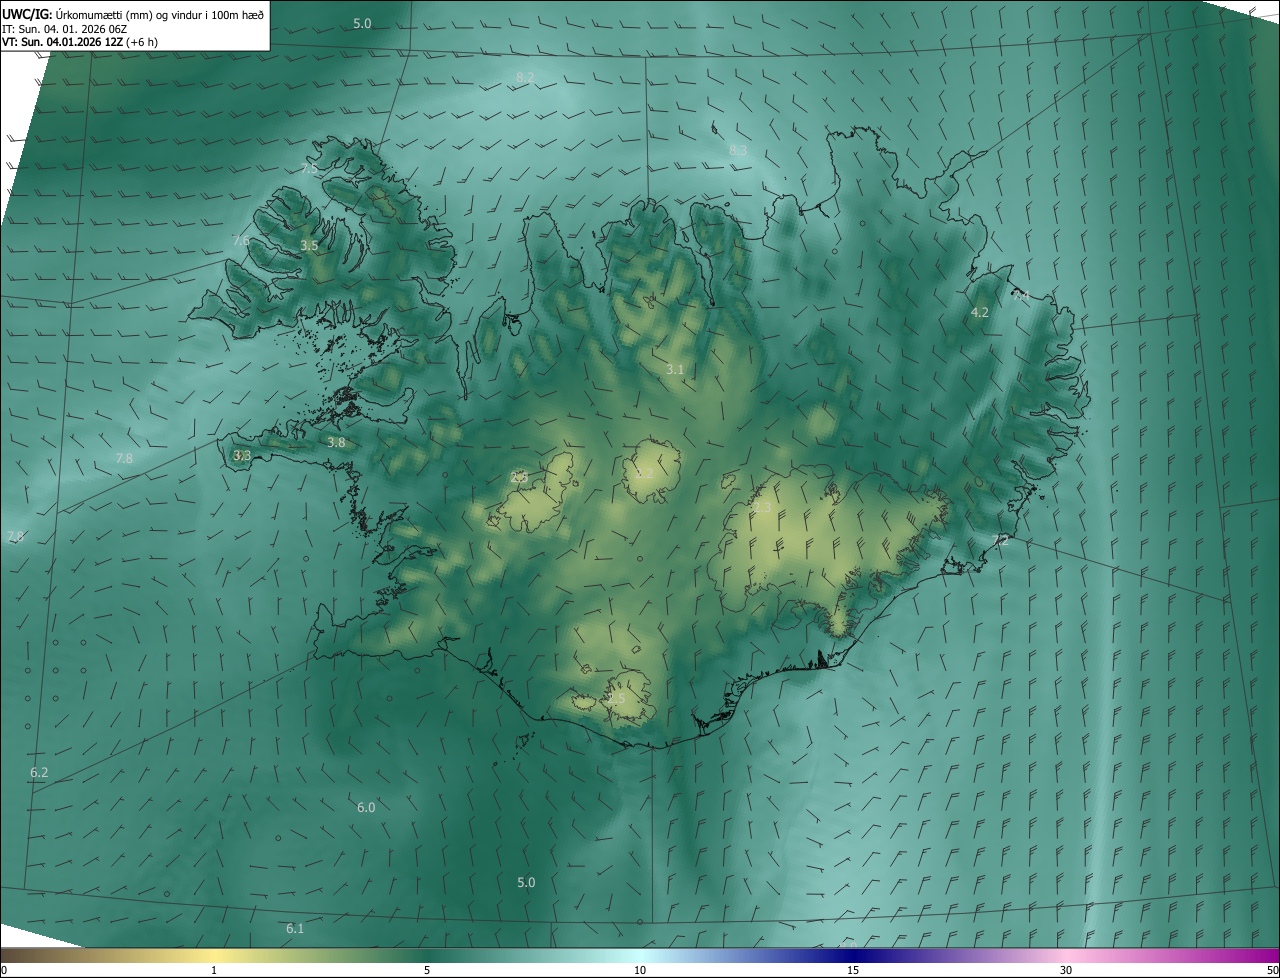The height and width of the screenshot is (978, 1280).
Task: Click the 2.3 value on Vatnajökull glacier
Action: click(x=762, y=508)
